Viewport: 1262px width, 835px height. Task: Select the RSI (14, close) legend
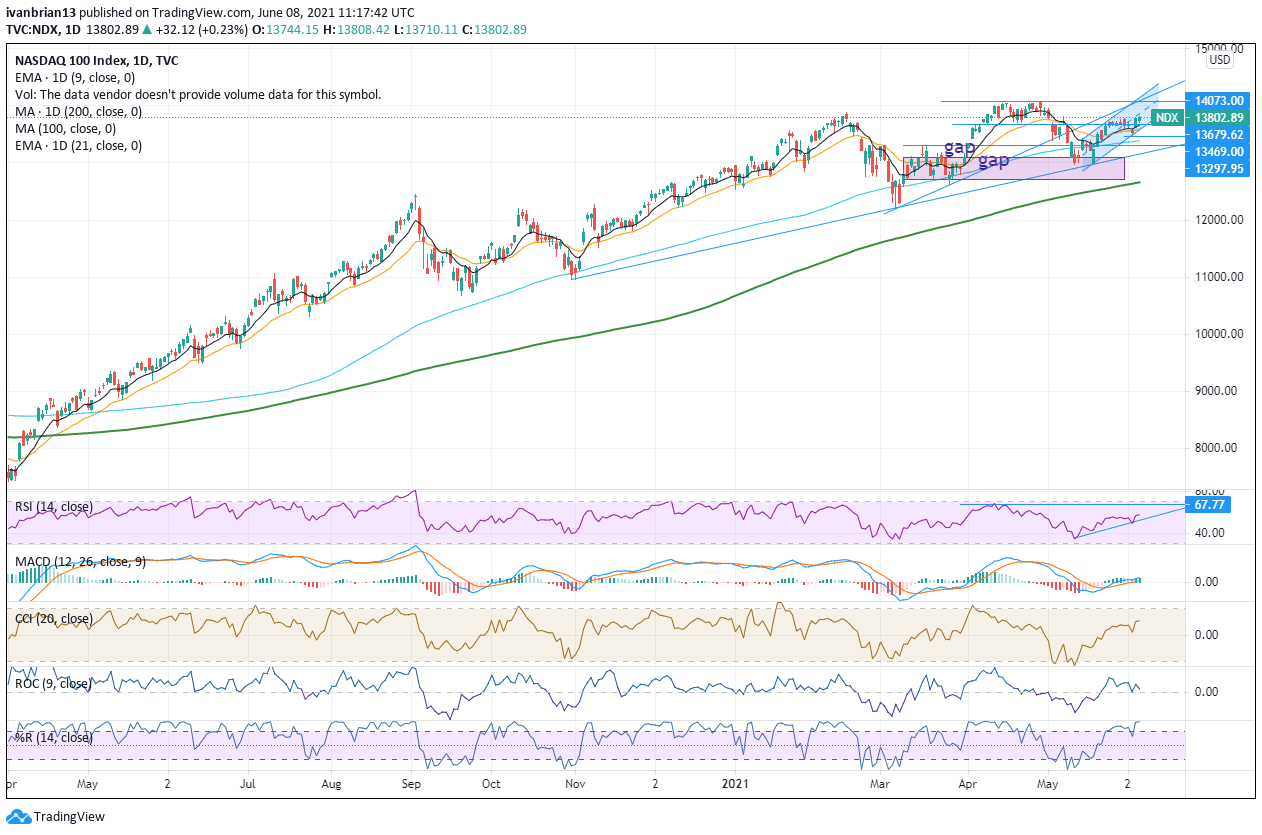pos(54,507)
